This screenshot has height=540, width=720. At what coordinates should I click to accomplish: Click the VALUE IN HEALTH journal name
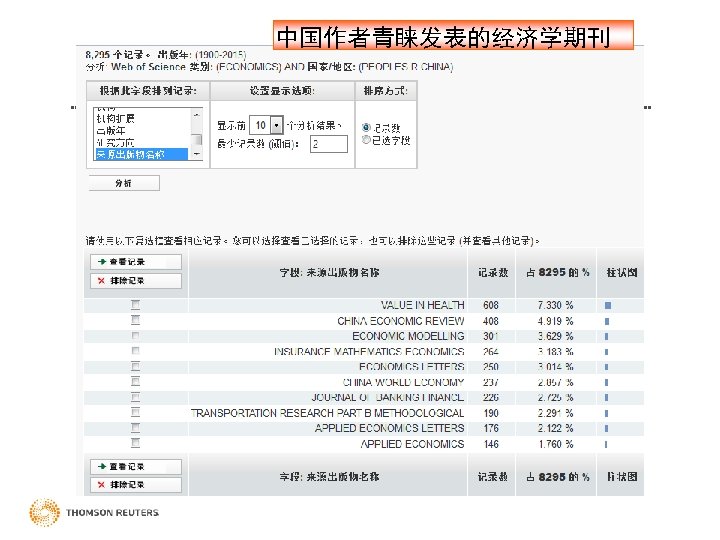422,305
